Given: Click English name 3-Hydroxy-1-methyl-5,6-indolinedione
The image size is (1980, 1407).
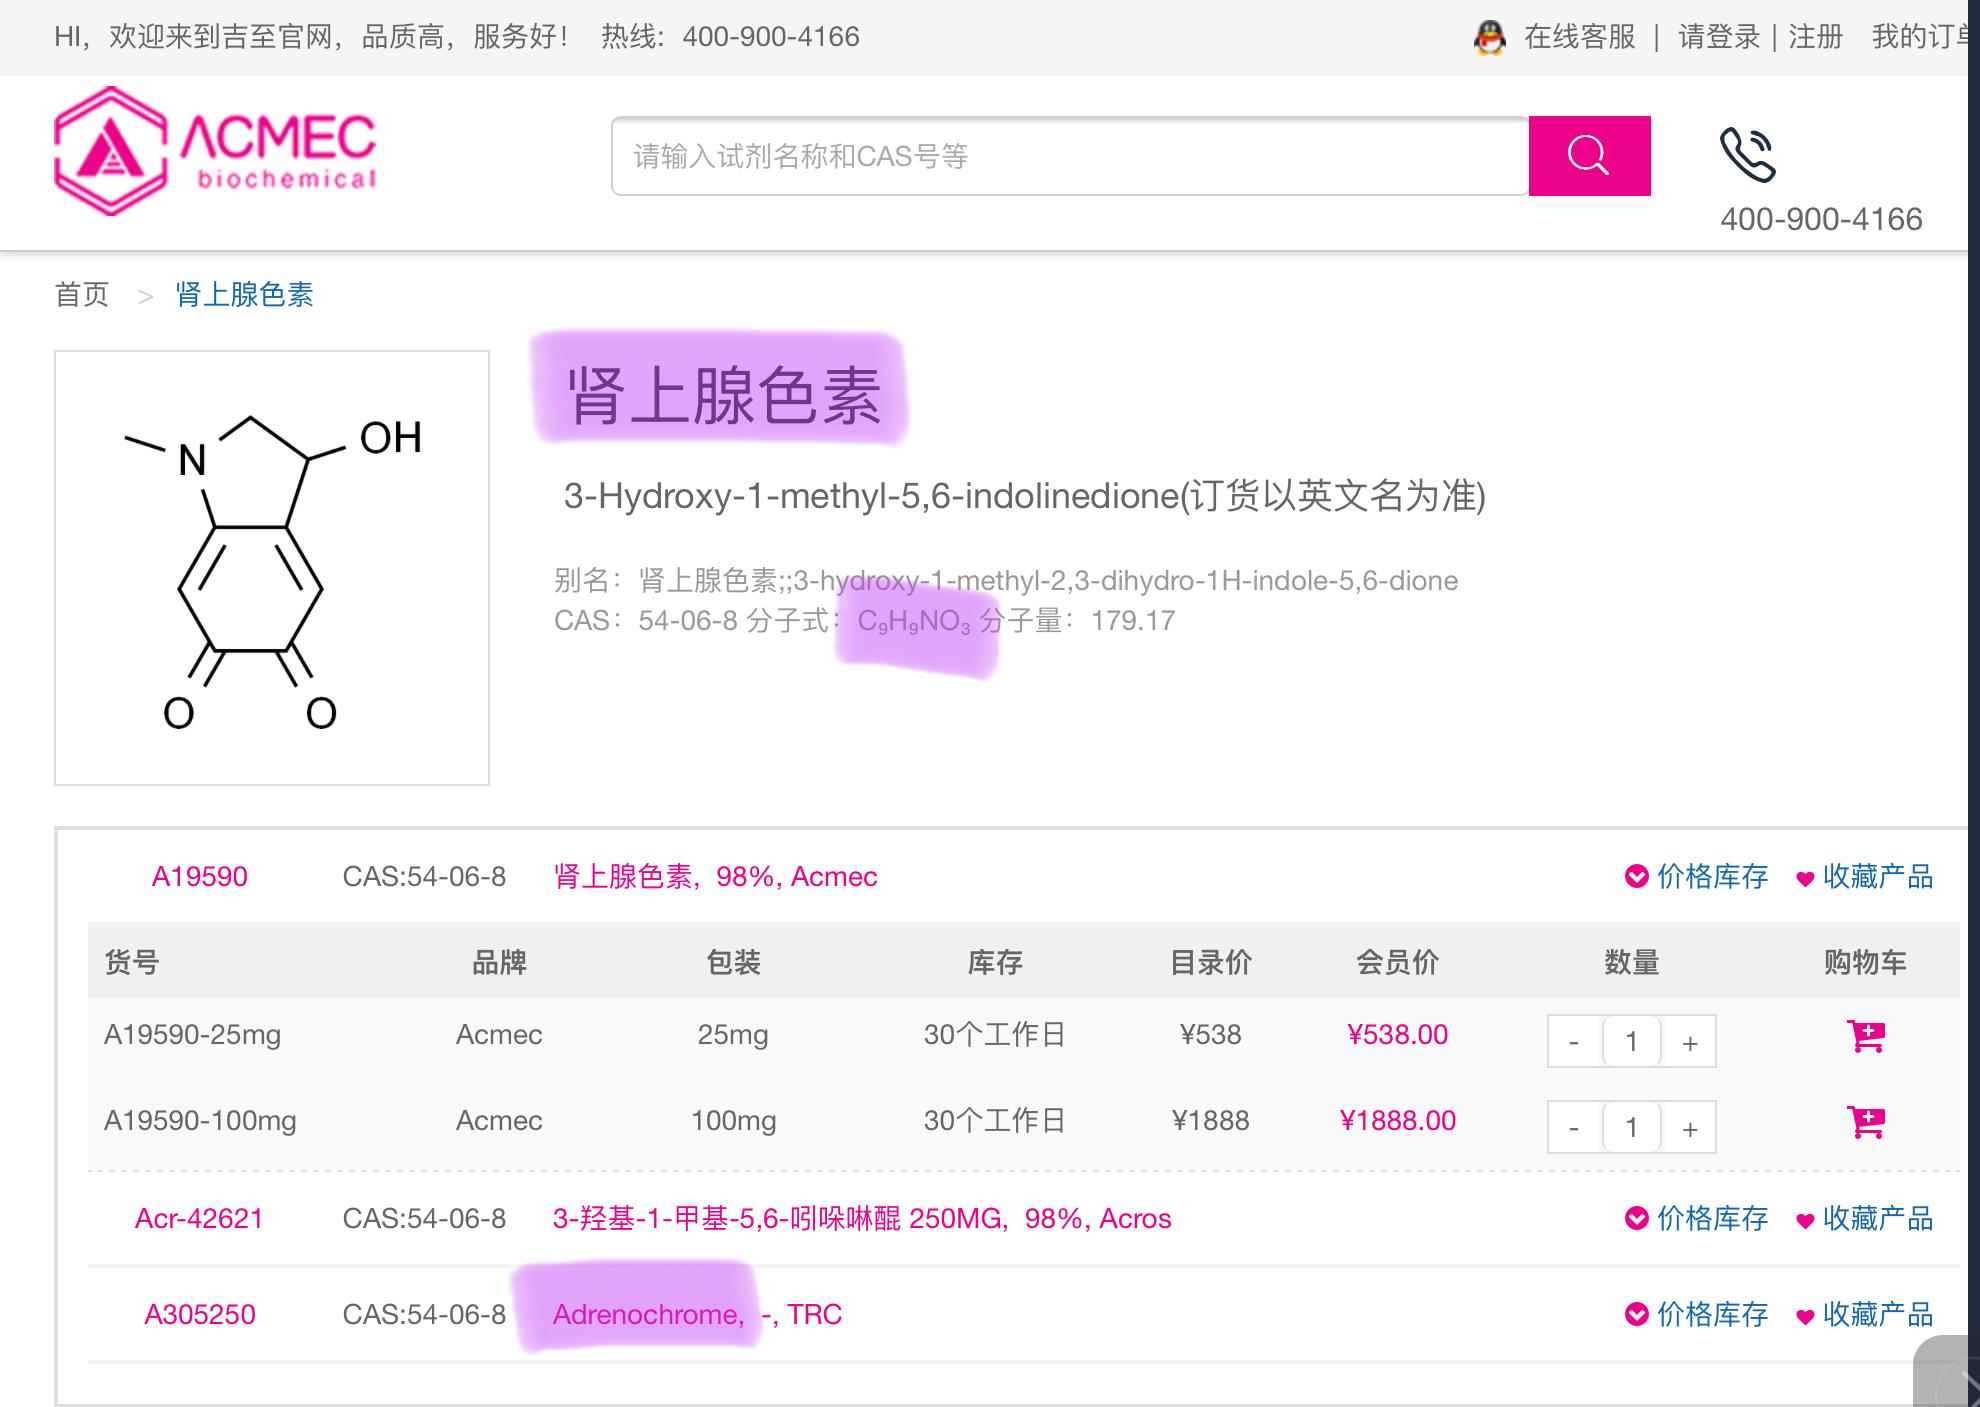Looking at the screenshot, I should tap(871, 496).
